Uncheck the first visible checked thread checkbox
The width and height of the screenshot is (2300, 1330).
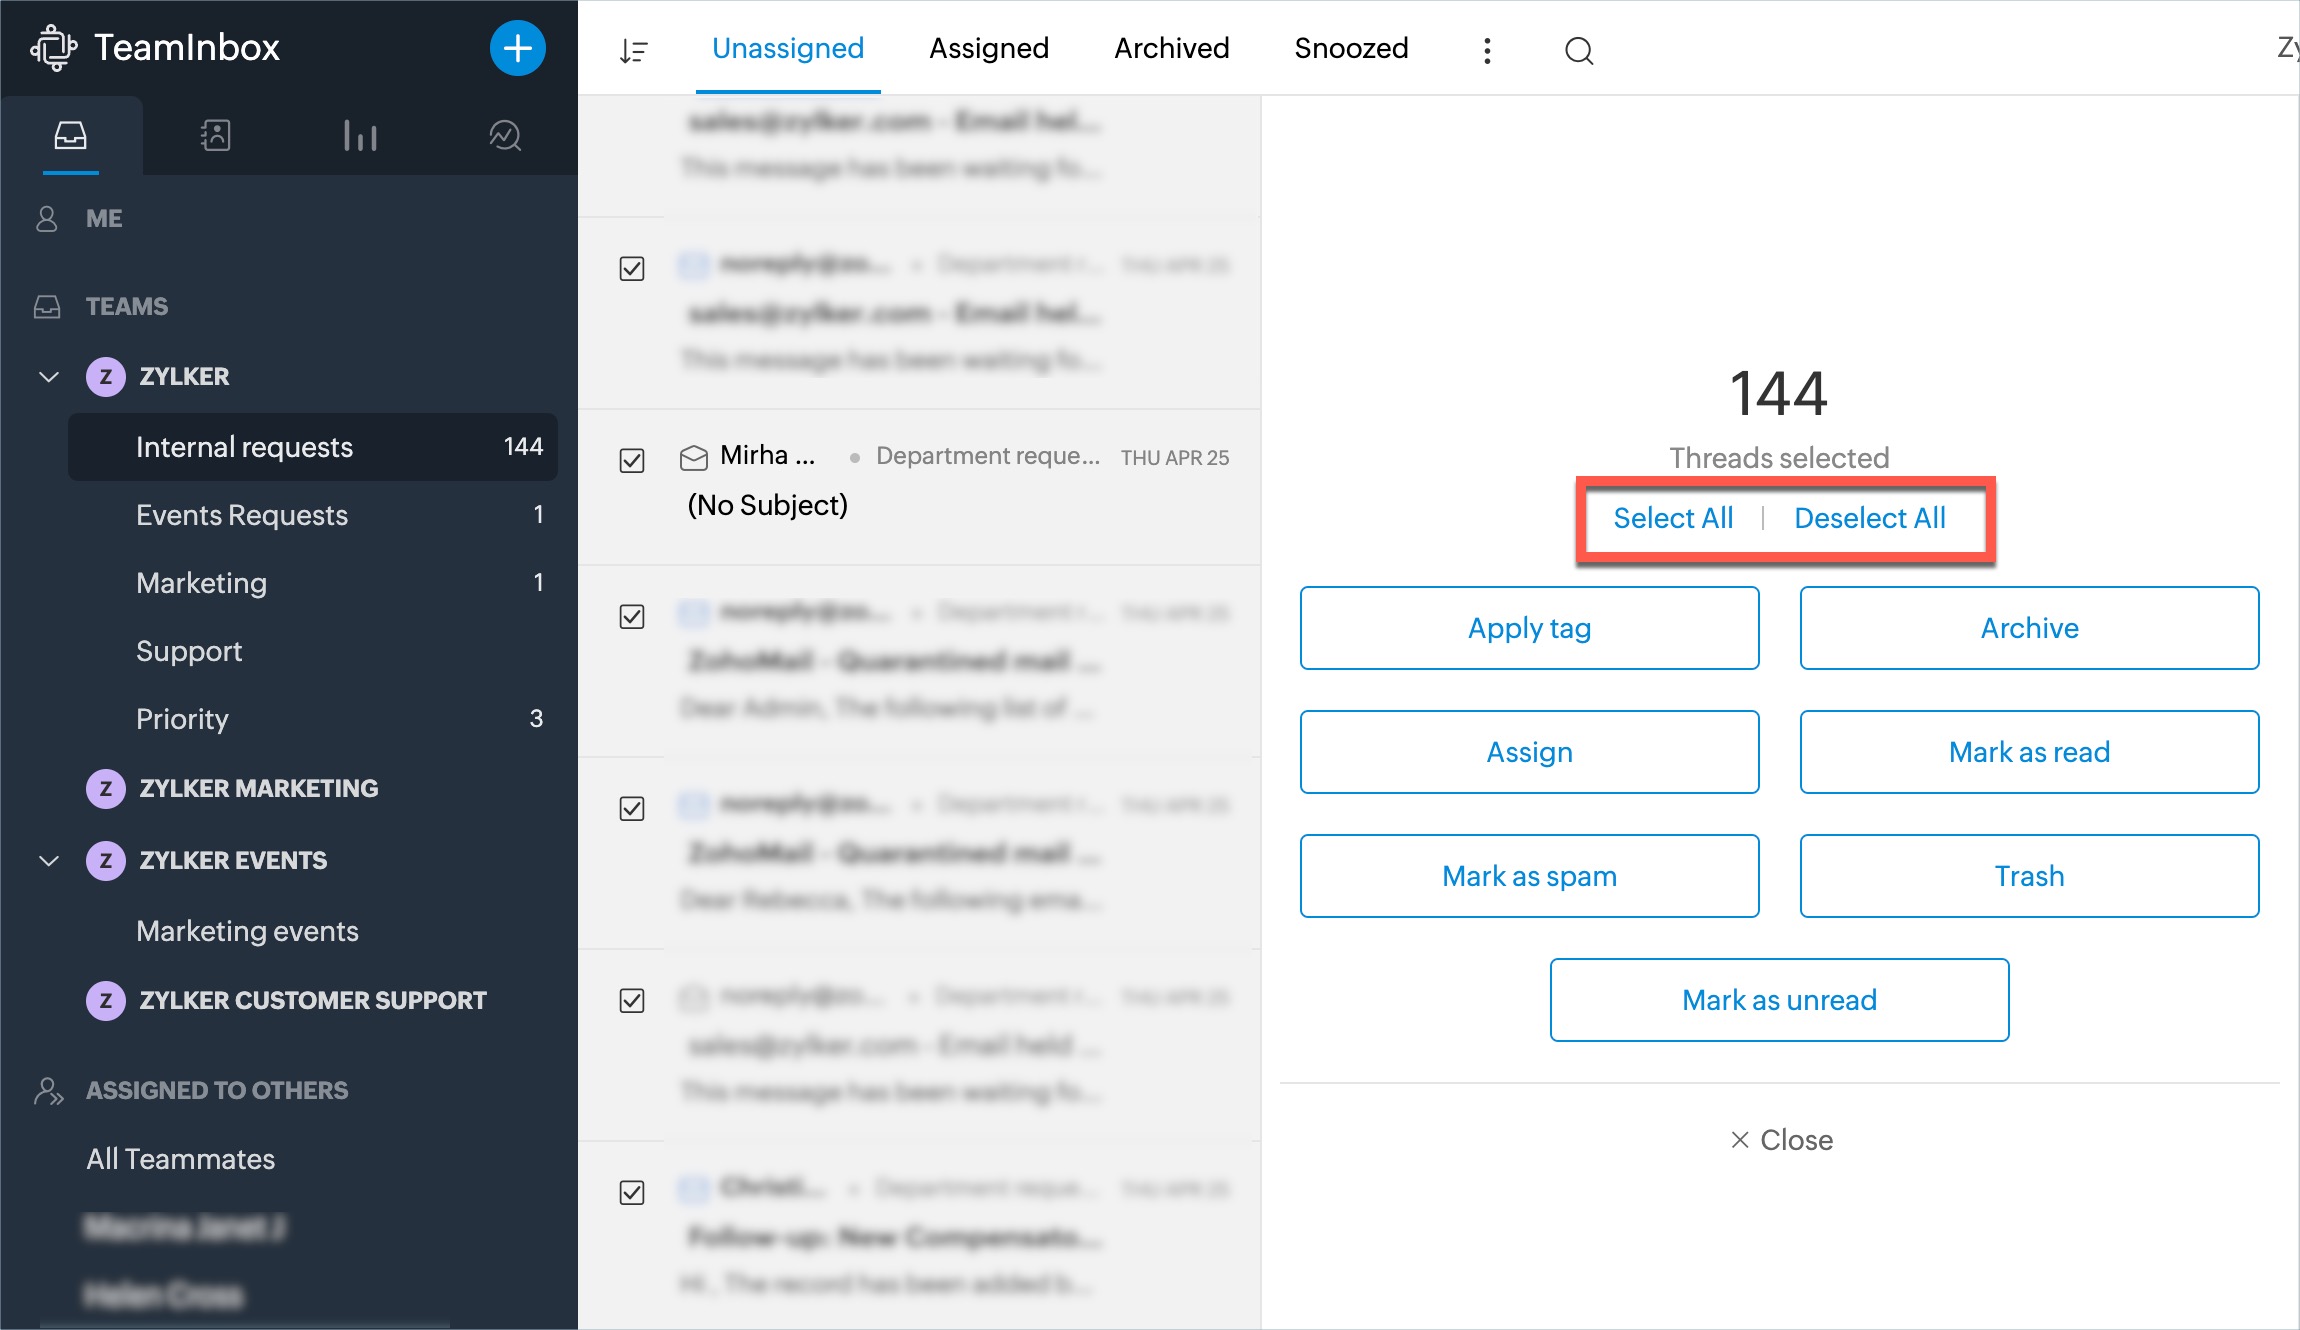tap(632, 268)
